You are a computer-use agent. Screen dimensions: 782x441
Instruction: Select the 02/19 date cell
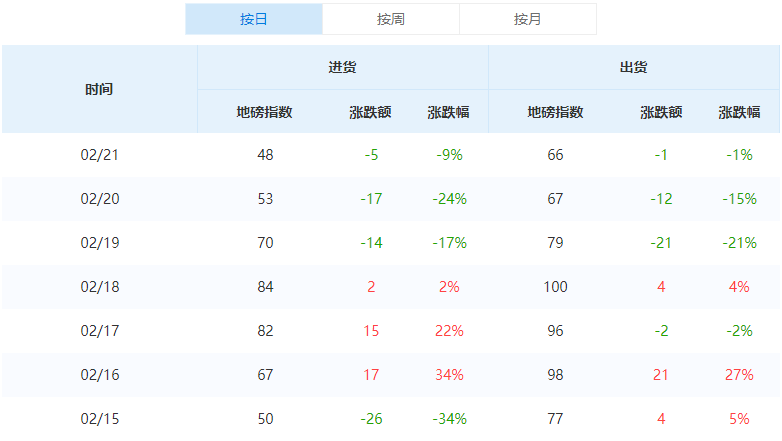point(100,243)
